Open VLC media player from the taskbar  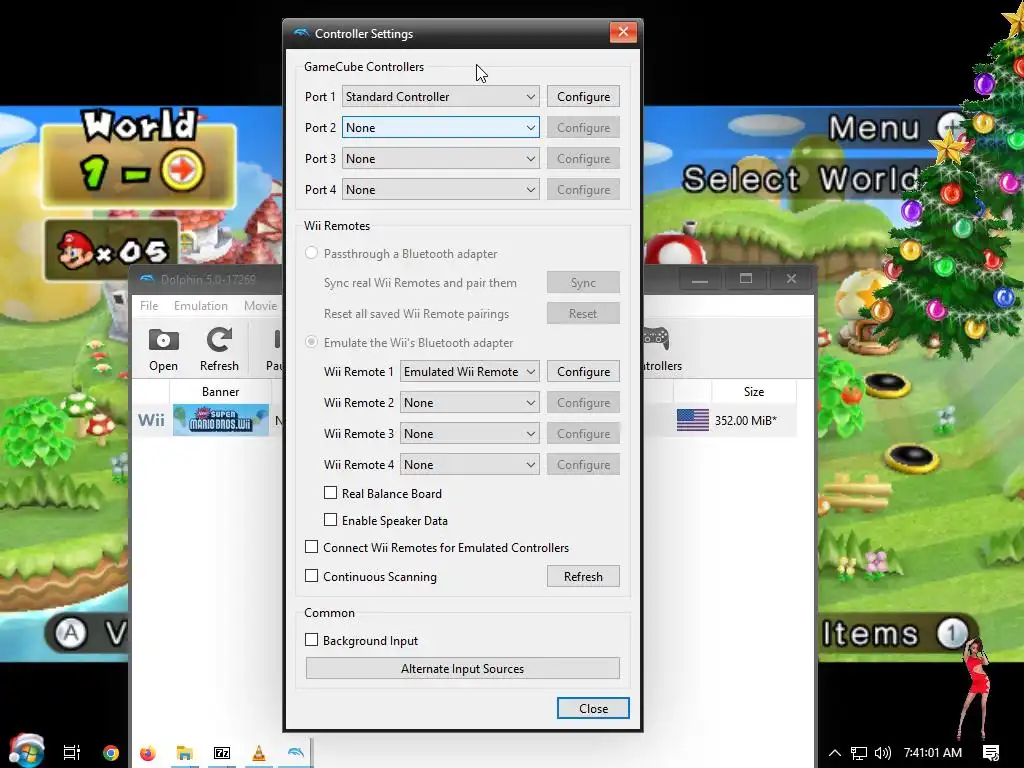coord(259,752)
